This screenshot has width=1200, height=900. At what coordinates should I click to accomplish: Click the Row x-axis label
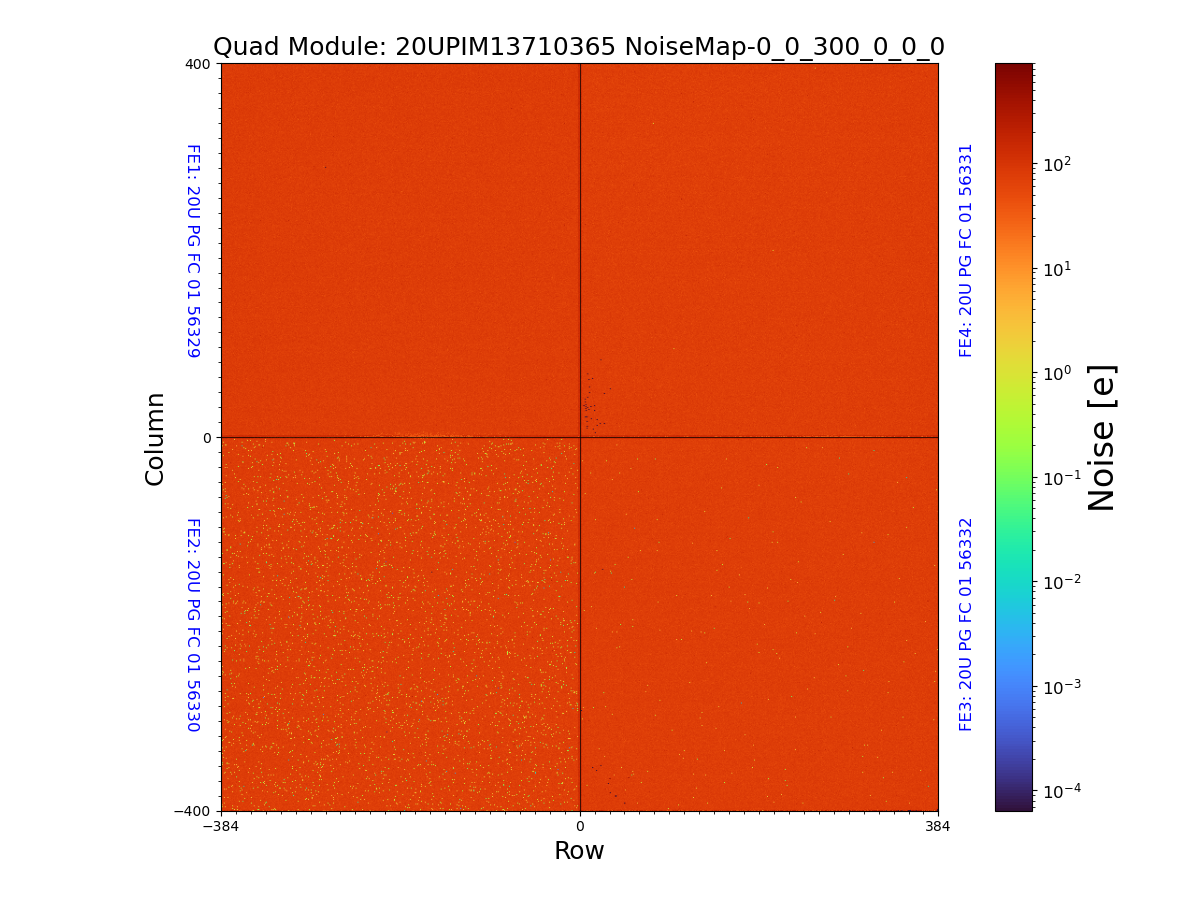[579, 851]
